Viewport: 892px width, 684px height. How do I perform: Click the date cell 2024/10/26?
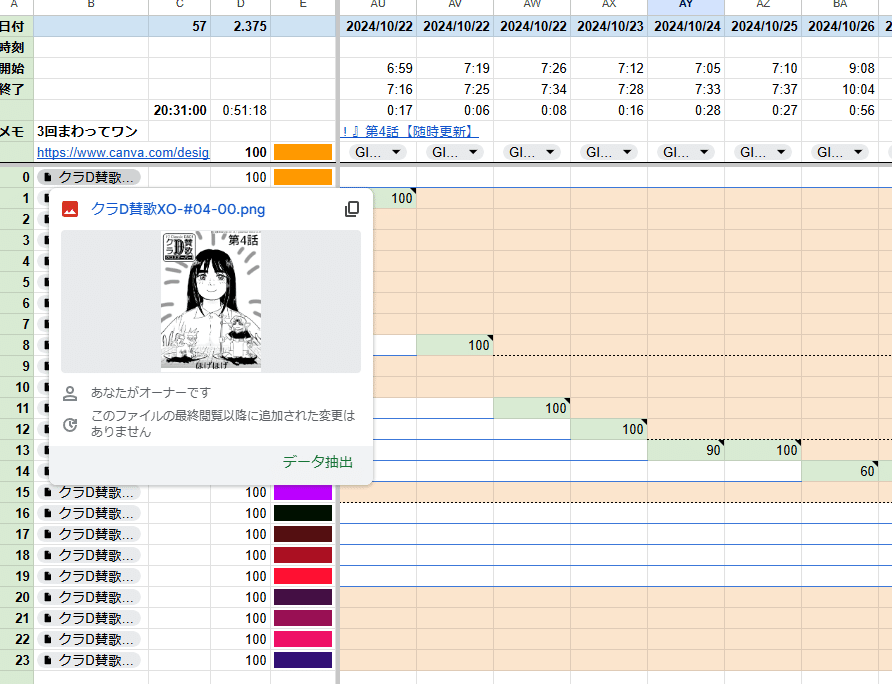pos(840,26)
